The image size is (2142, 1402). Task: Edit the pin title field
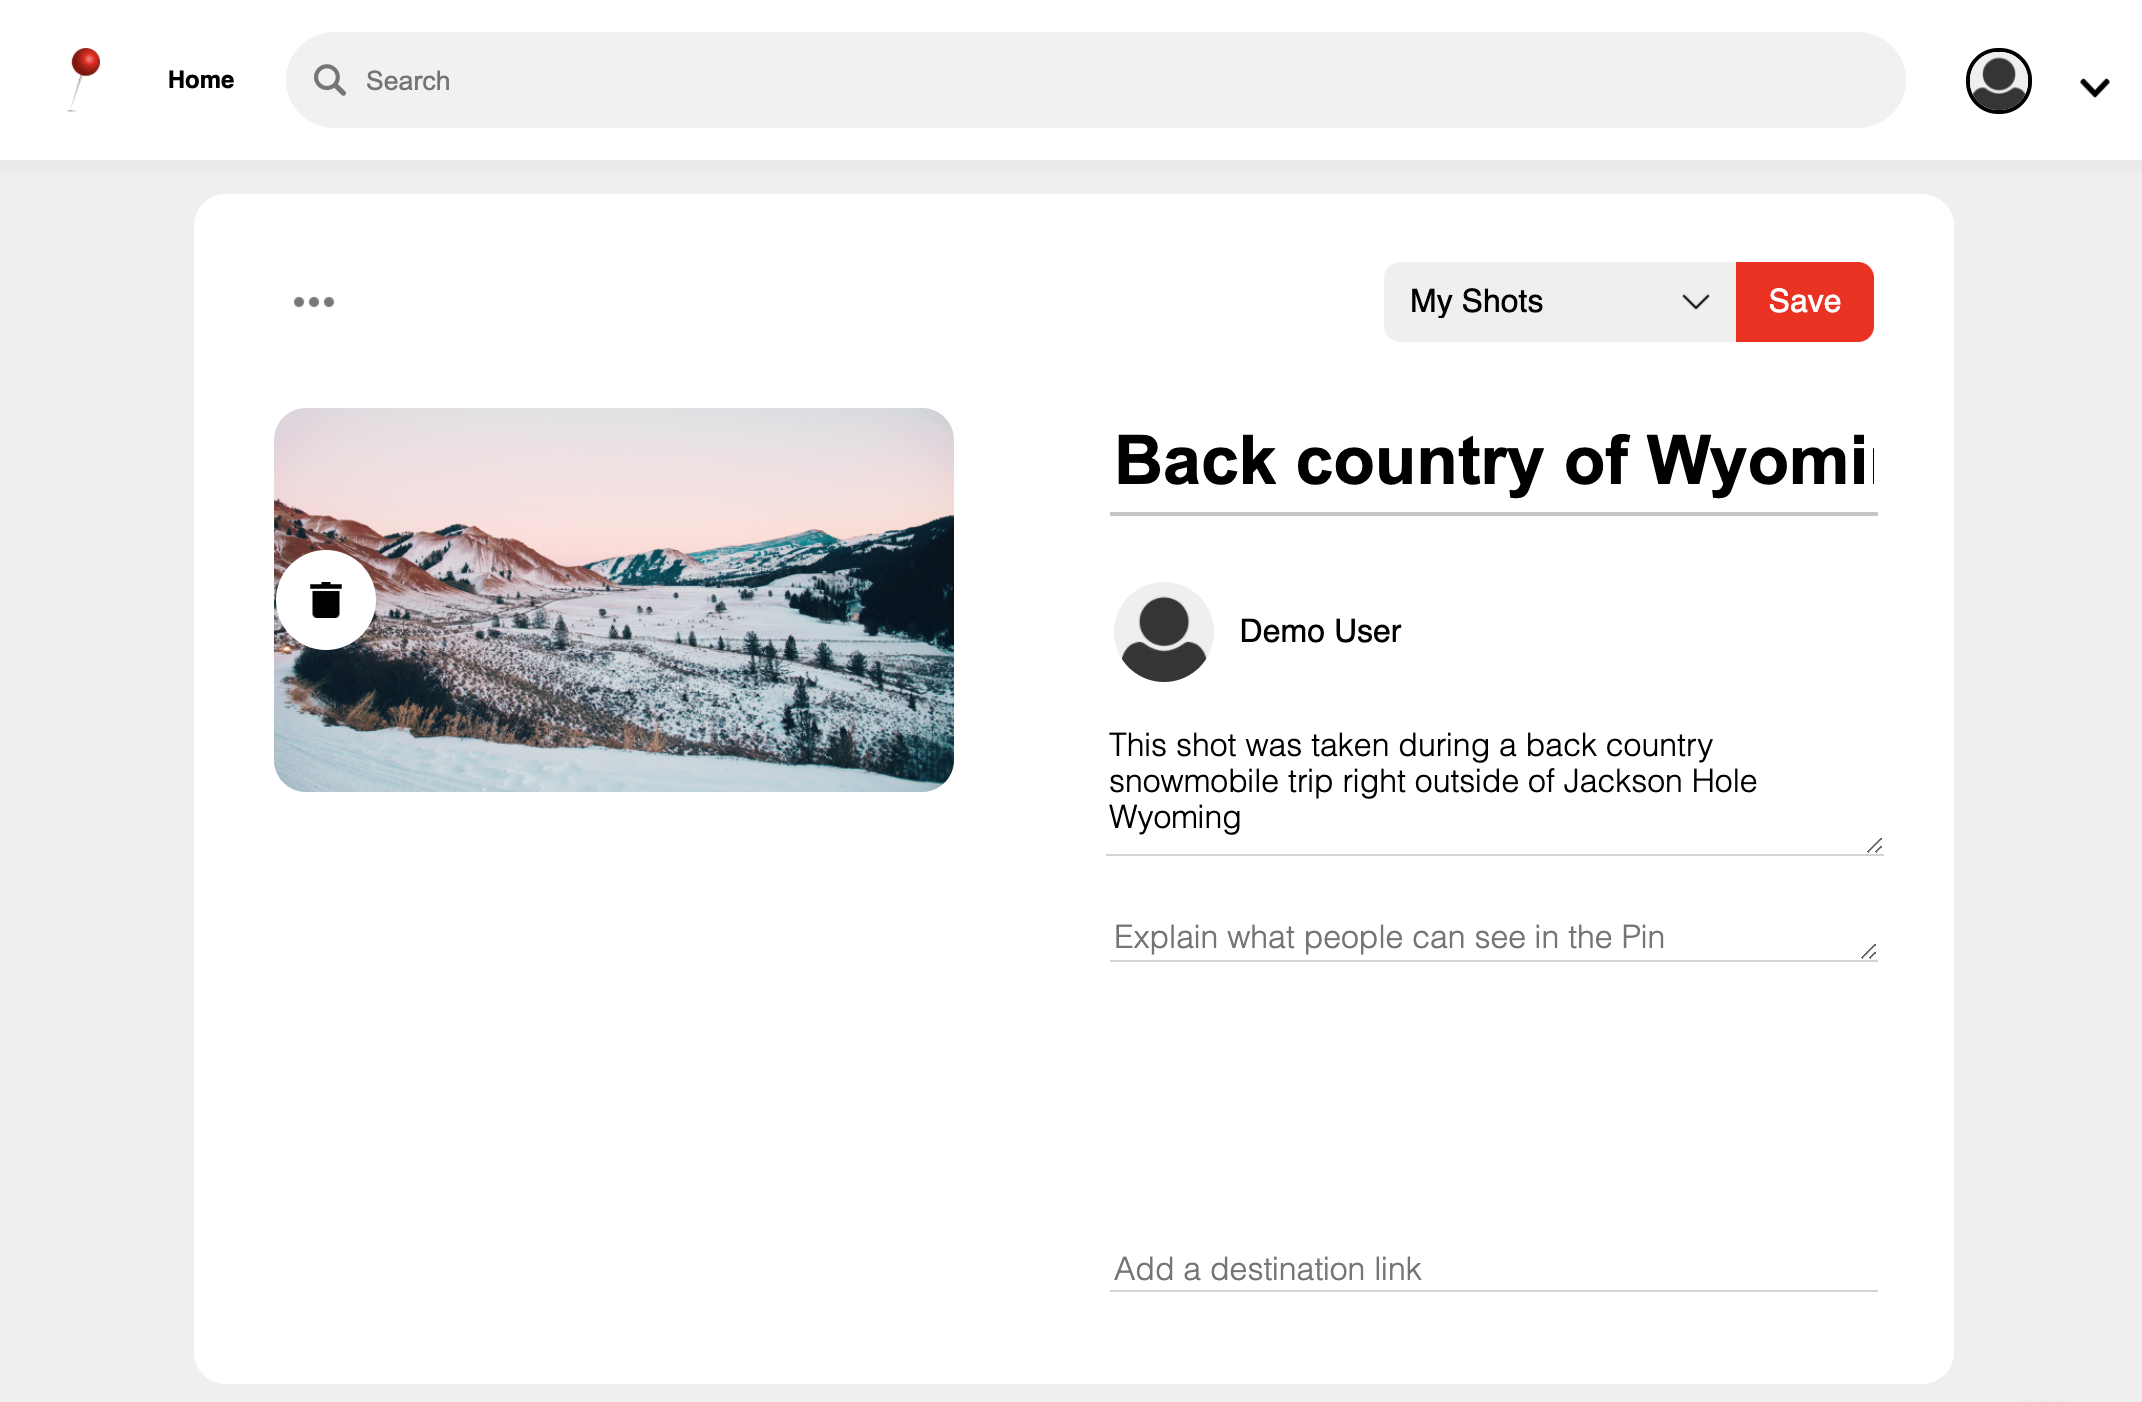click(x=1492, y=461)
